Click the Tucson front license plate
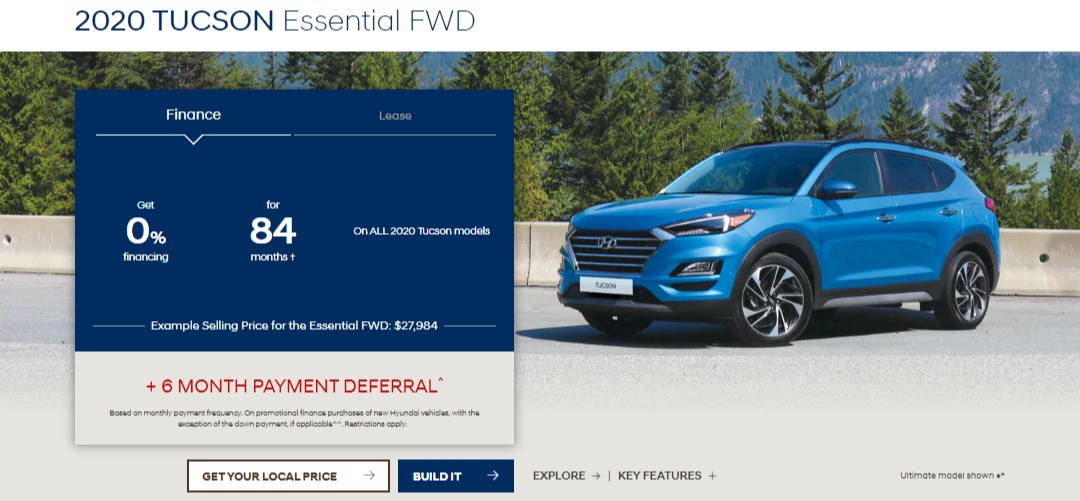1080x501 pixels. coord(605,285)
